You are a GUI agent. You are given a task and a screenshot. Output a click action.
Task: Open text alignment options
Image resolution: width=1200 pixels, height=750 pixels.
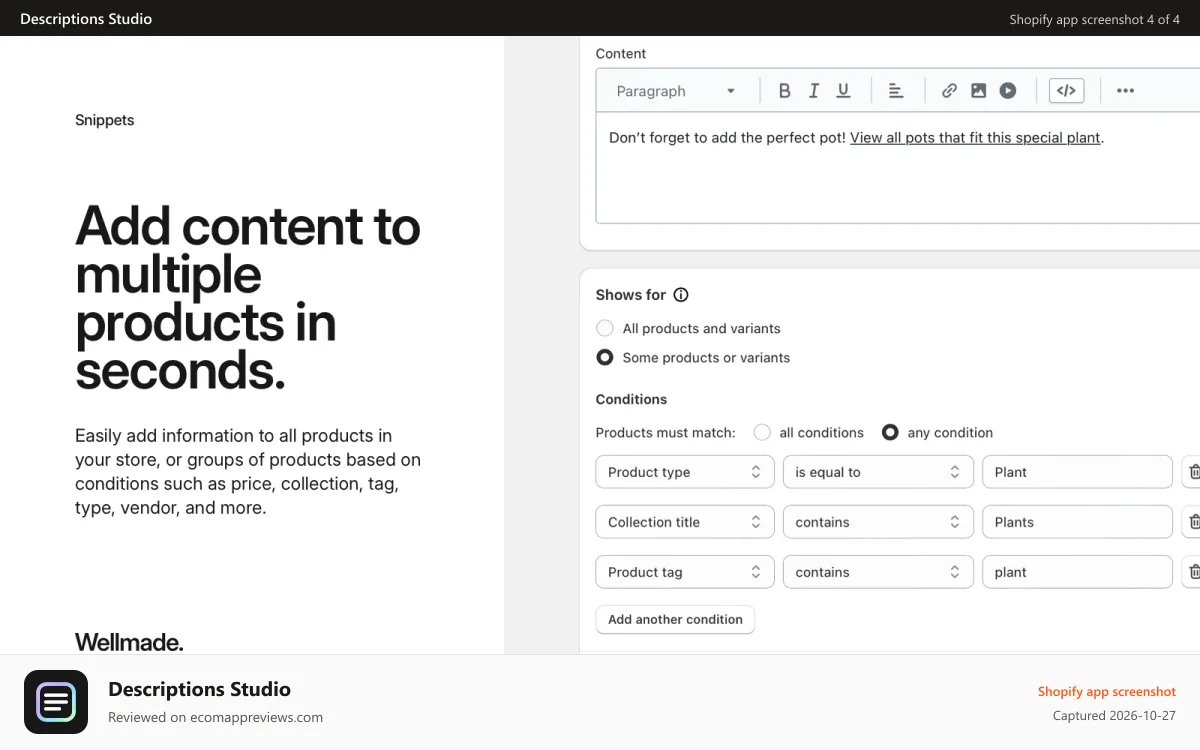click(896, 91)
